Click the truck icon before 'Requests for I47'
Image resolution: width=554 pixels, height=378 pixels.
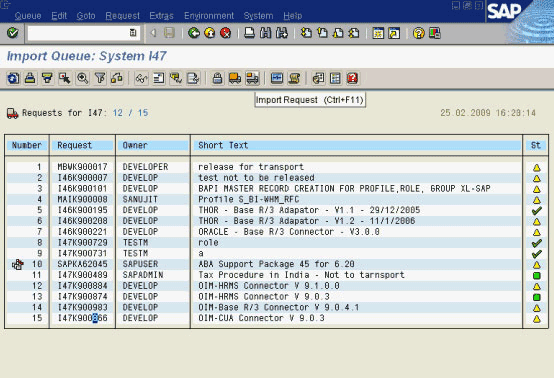12,113
